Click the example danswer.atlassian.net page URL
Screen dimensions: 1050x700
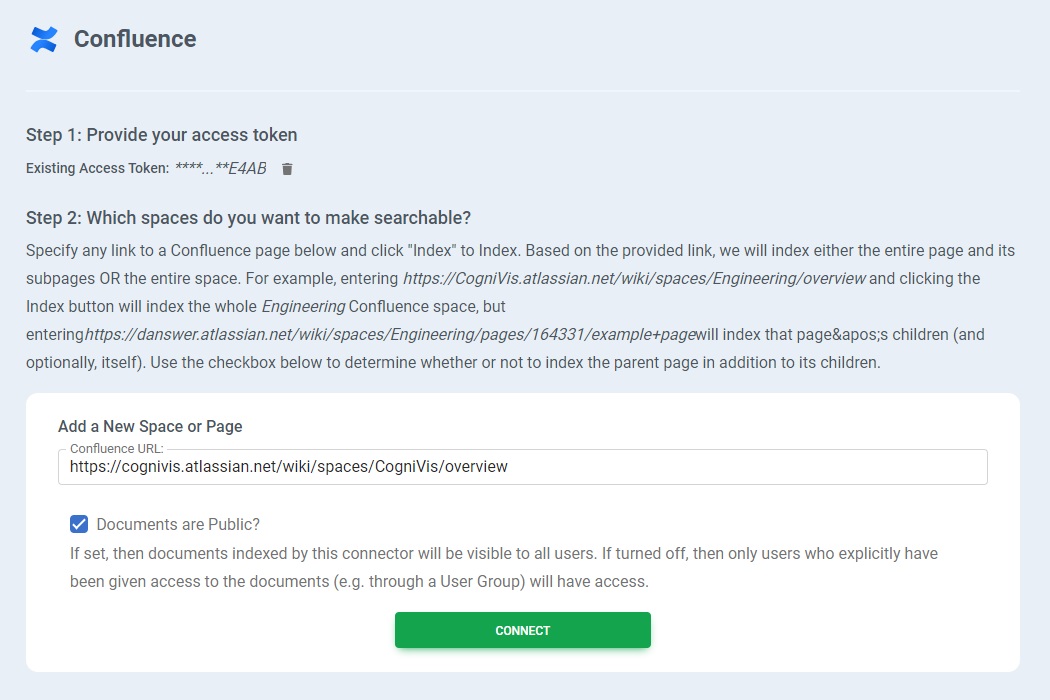(x=390, y=334)
